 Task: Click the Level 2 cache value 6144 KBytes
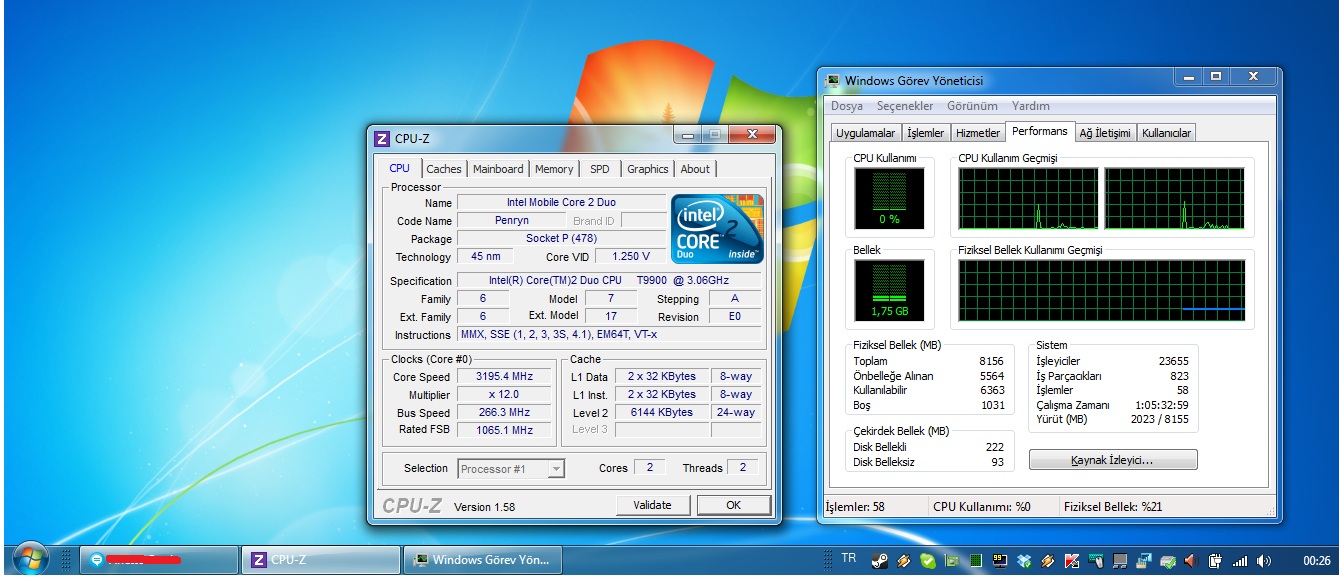(x=661, y=412)
